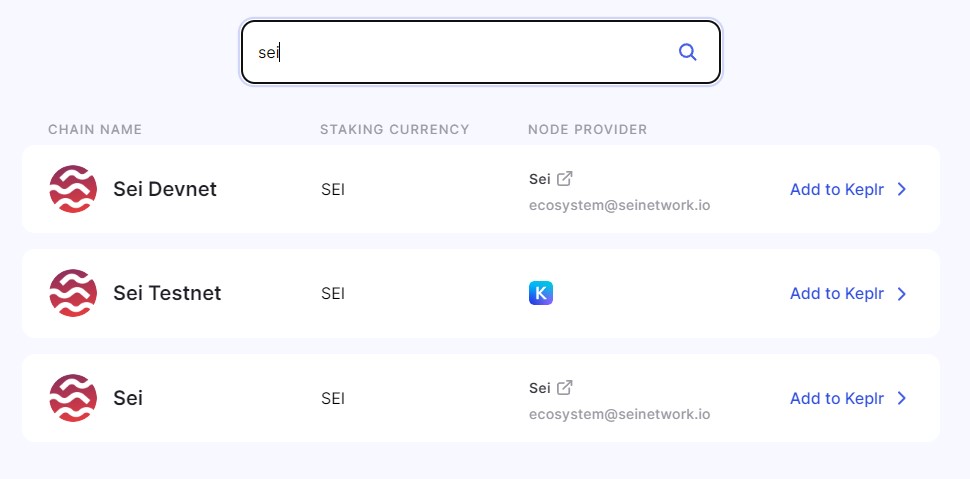Click chevron arrow in the Sei row
The image size is (970, 479).
click(x=902, y=398)
